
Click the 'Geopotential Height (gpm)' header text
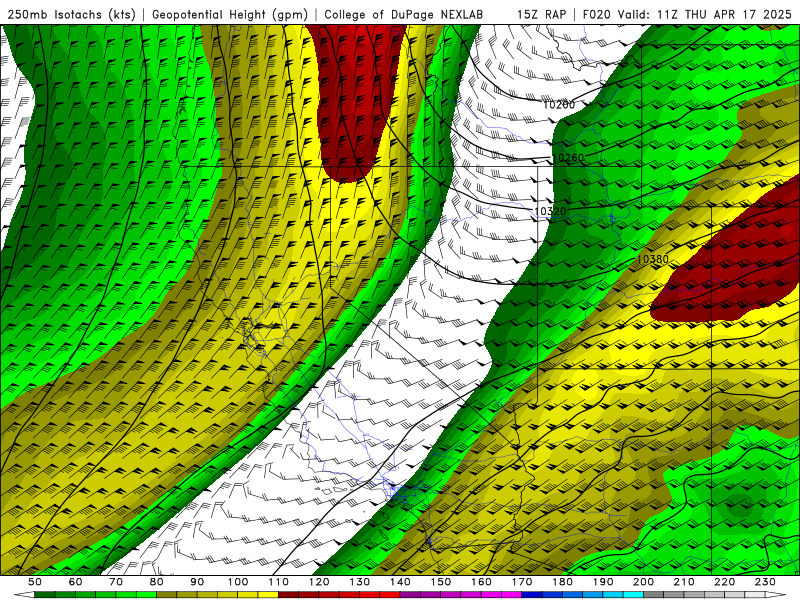point(230,14)
